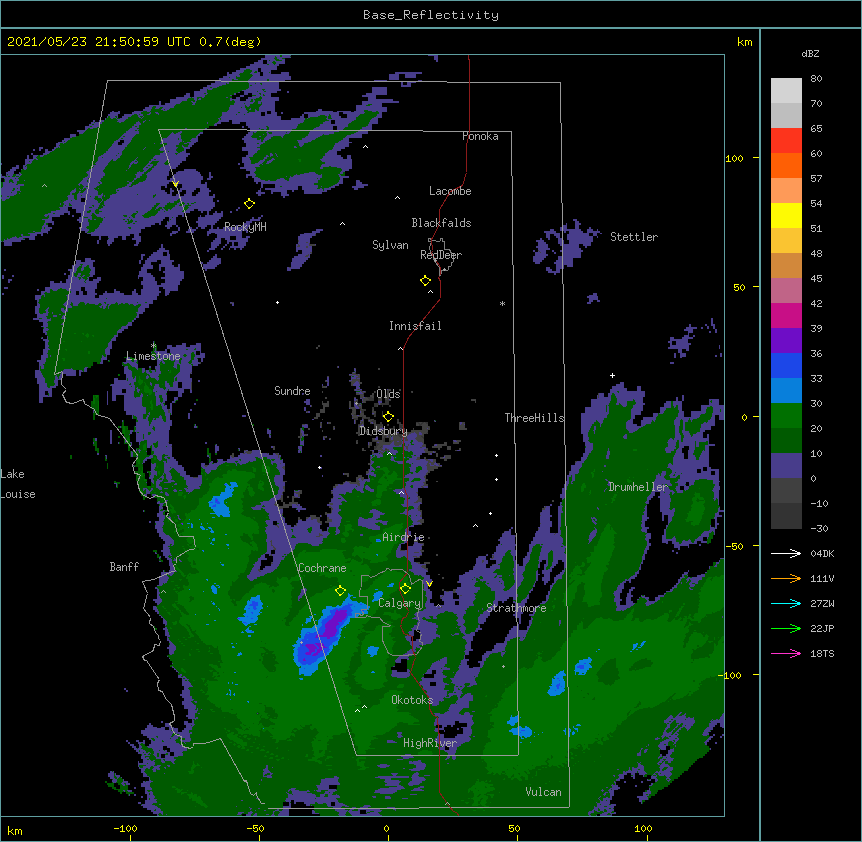Pick light gray 70-80 dBZ swatch
The width and height of the screenshot is (862, 842).
tap(786, 90)
